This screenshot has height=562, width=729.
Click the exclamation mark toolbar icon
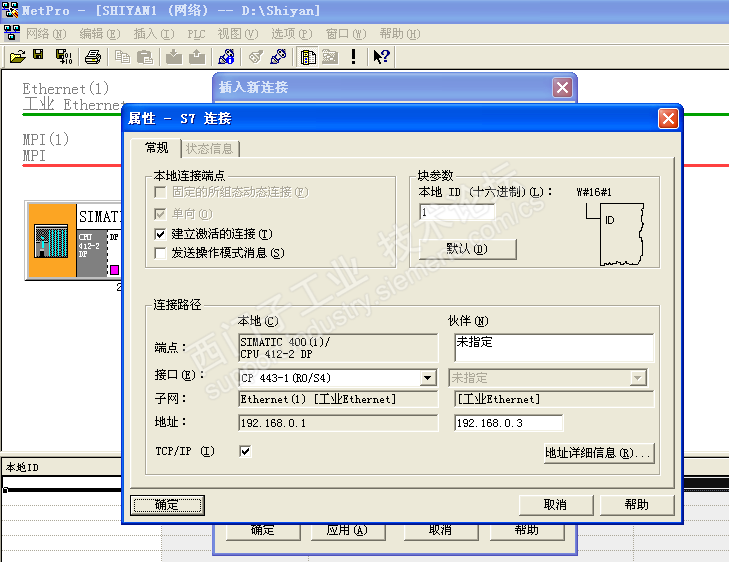click(353, 57)
